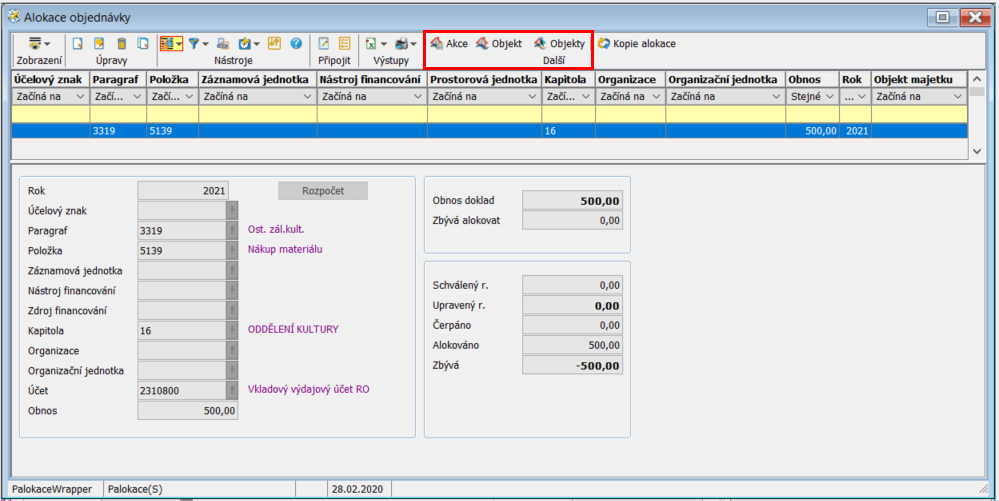Click the Objekty toolbar button
The image size is (999, 501).
pyautogui.click(x=559, y=44)
